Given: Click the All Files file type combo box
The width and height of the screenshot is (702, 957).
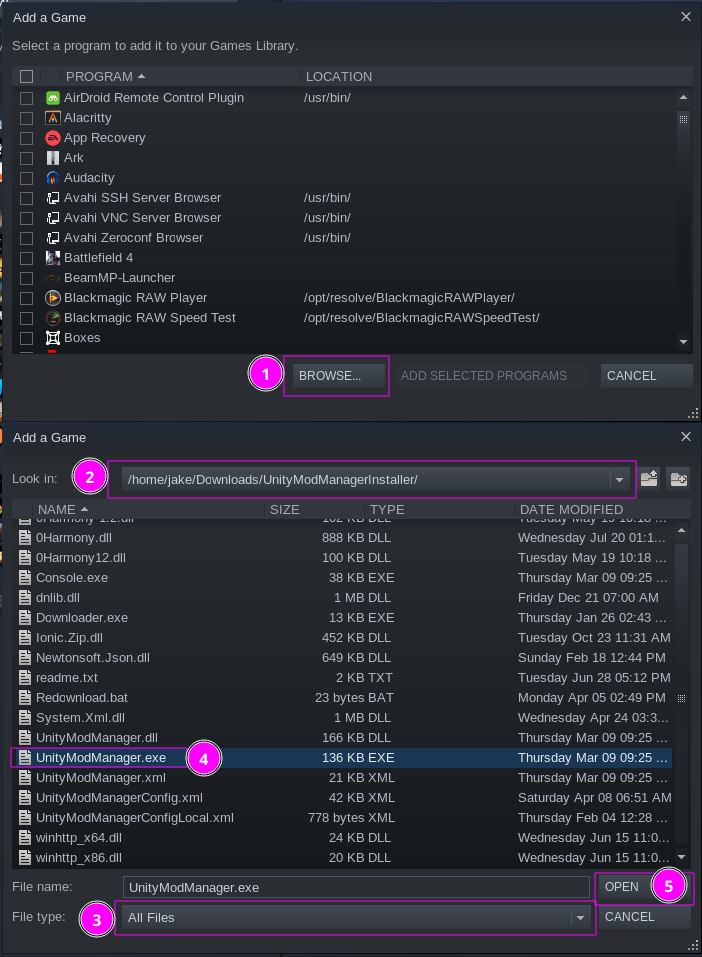Looking at the screenshot, I should coord(356,917).
